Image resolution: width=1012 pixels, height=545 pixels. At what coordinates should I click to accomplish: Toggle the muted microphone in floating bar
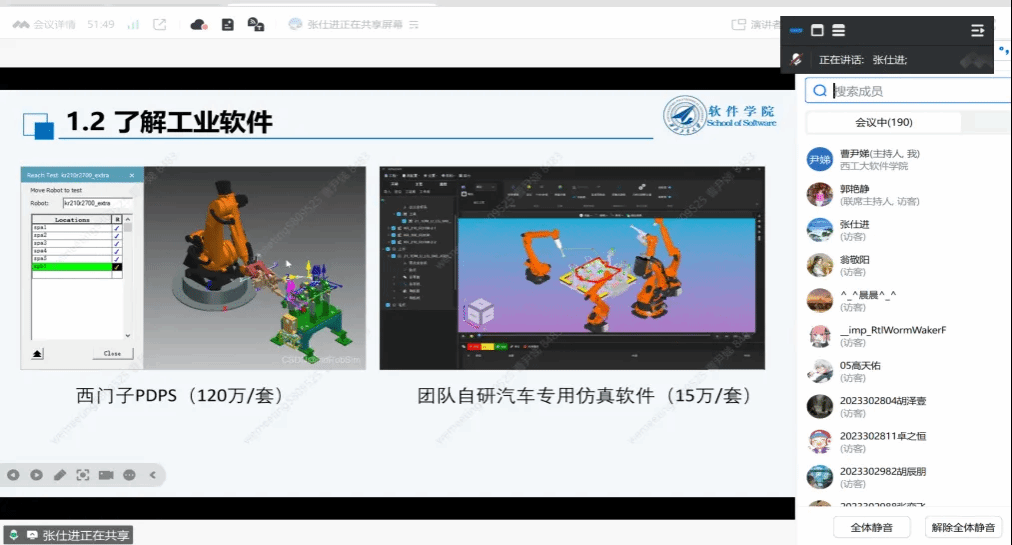796,60
